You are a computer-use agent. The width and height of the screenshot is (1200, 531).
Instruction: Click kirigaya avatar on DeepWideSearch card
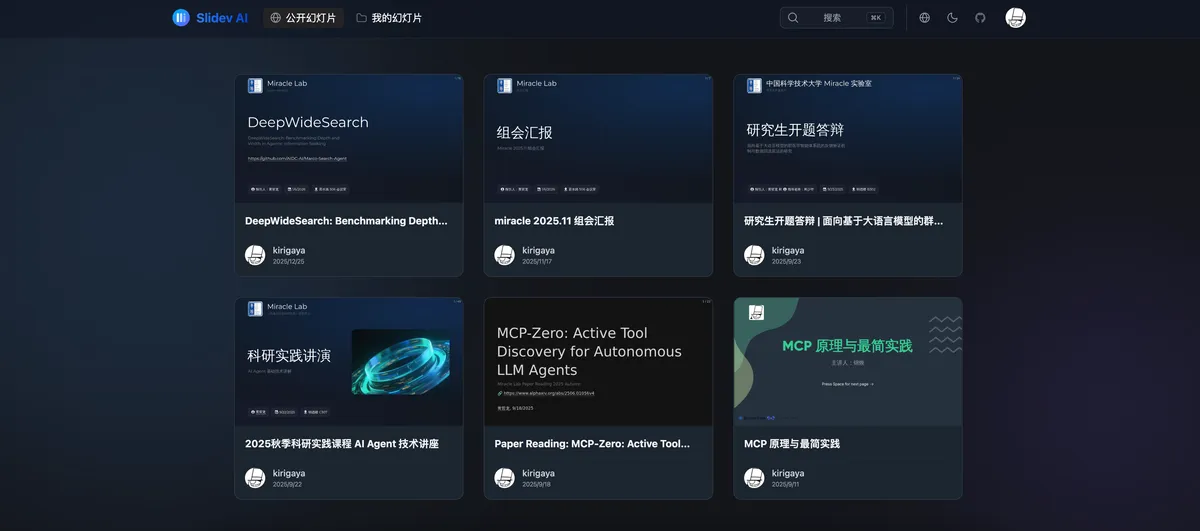pos(255,255)
